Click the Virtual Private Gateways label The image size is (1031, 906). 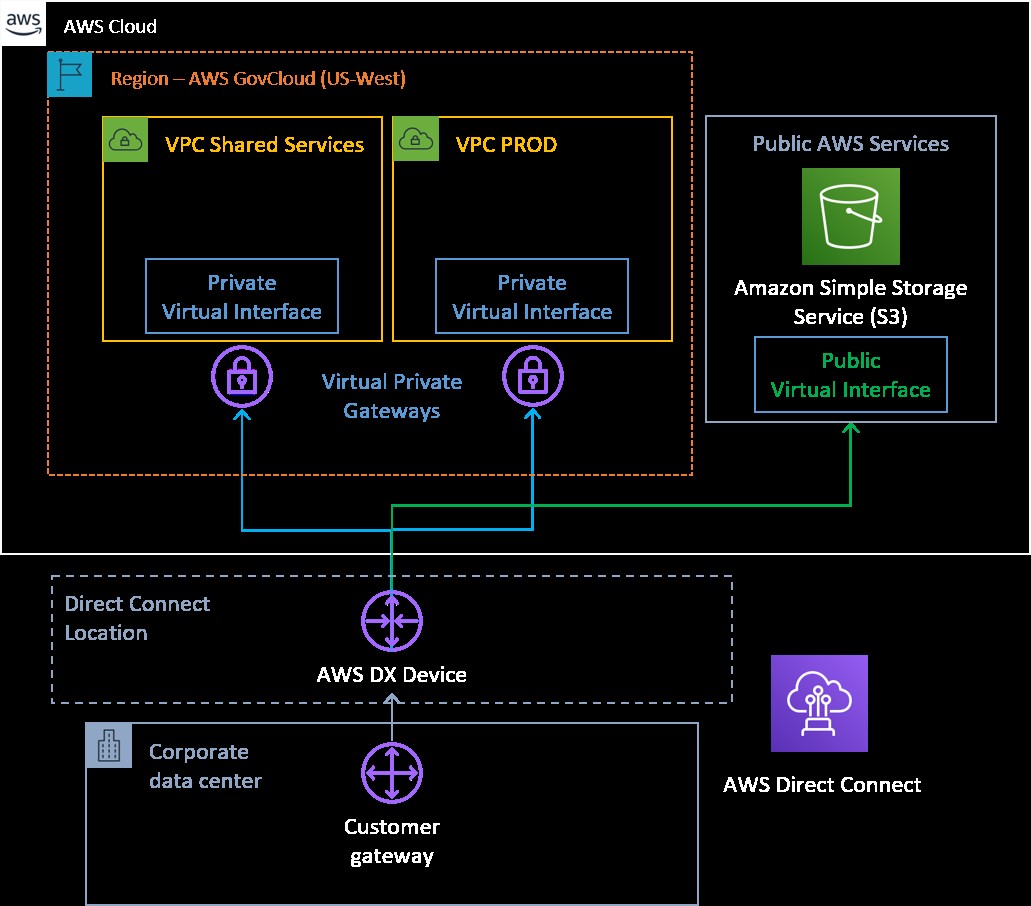[x=391, y=396]
